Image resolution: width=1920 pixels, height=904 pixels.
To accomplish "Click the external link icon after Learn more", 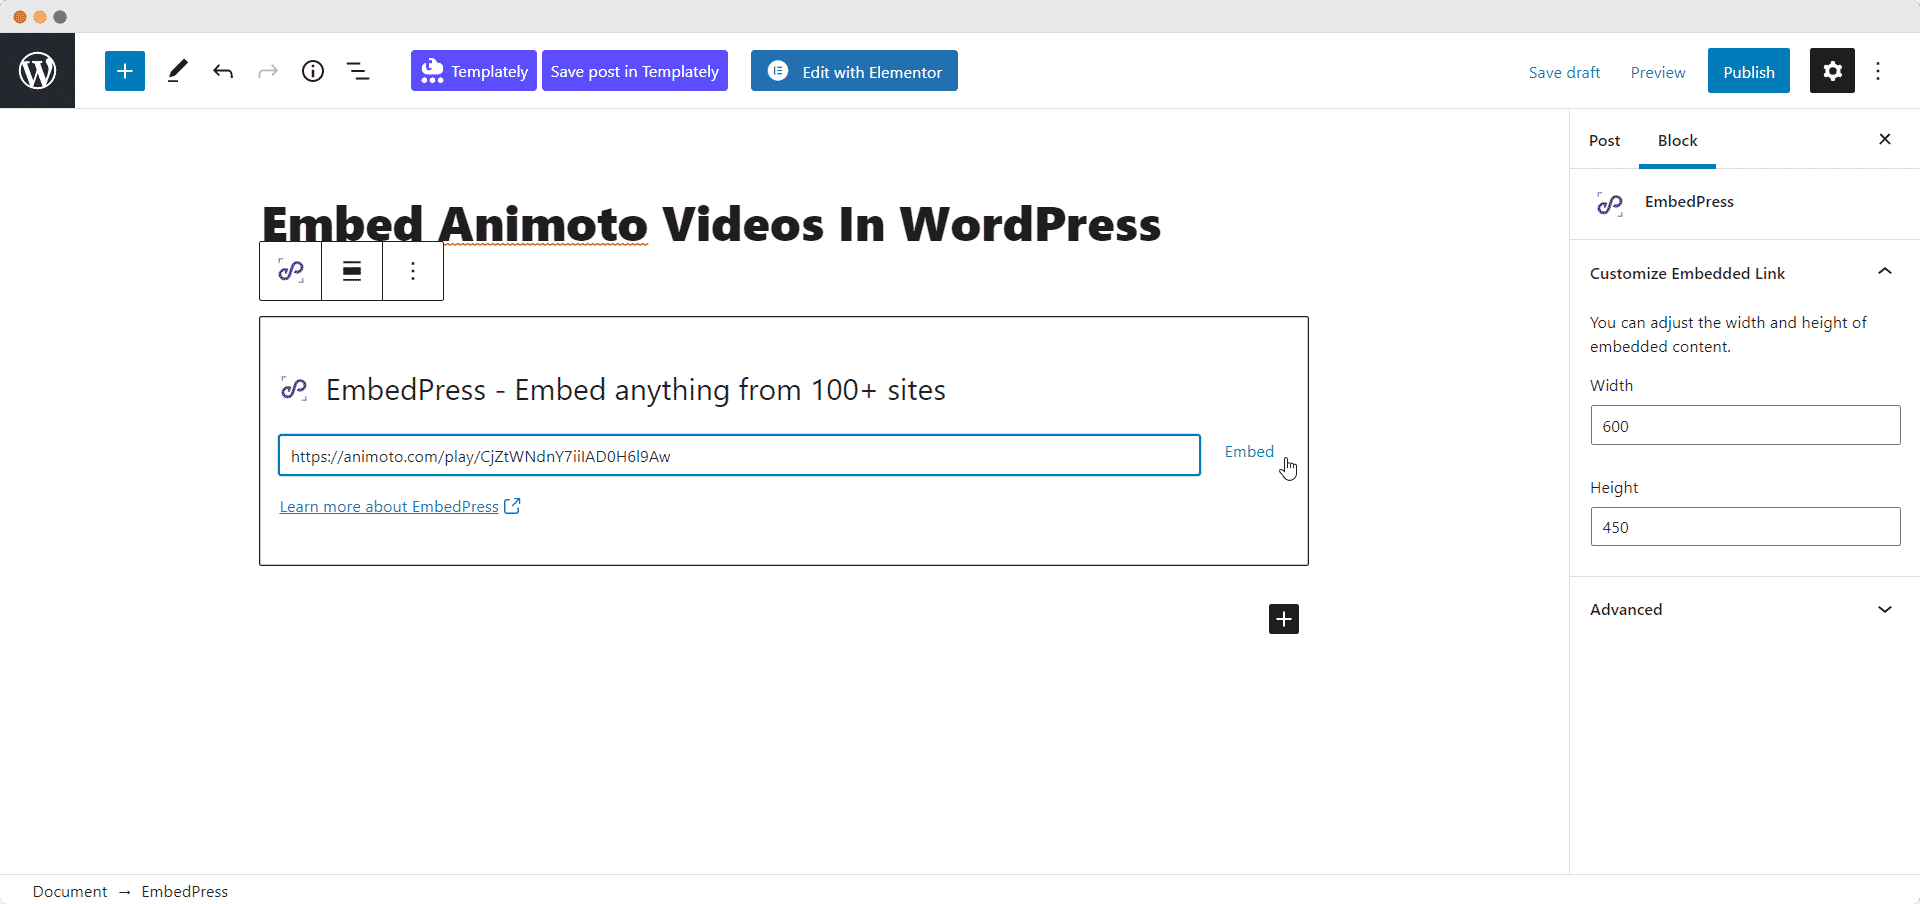I will point(512,506).
